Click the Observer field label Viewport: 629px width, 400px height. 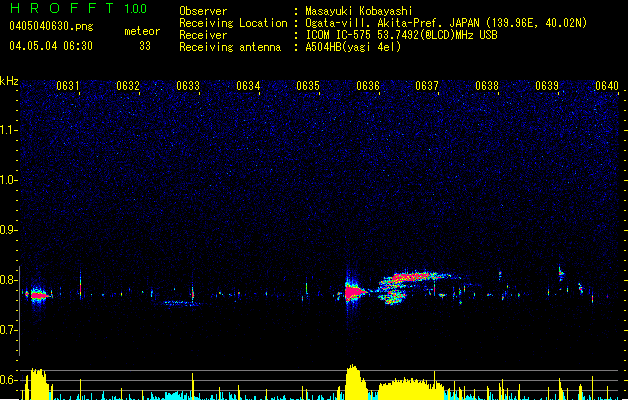pyautogui.click(x=203, y=11)
